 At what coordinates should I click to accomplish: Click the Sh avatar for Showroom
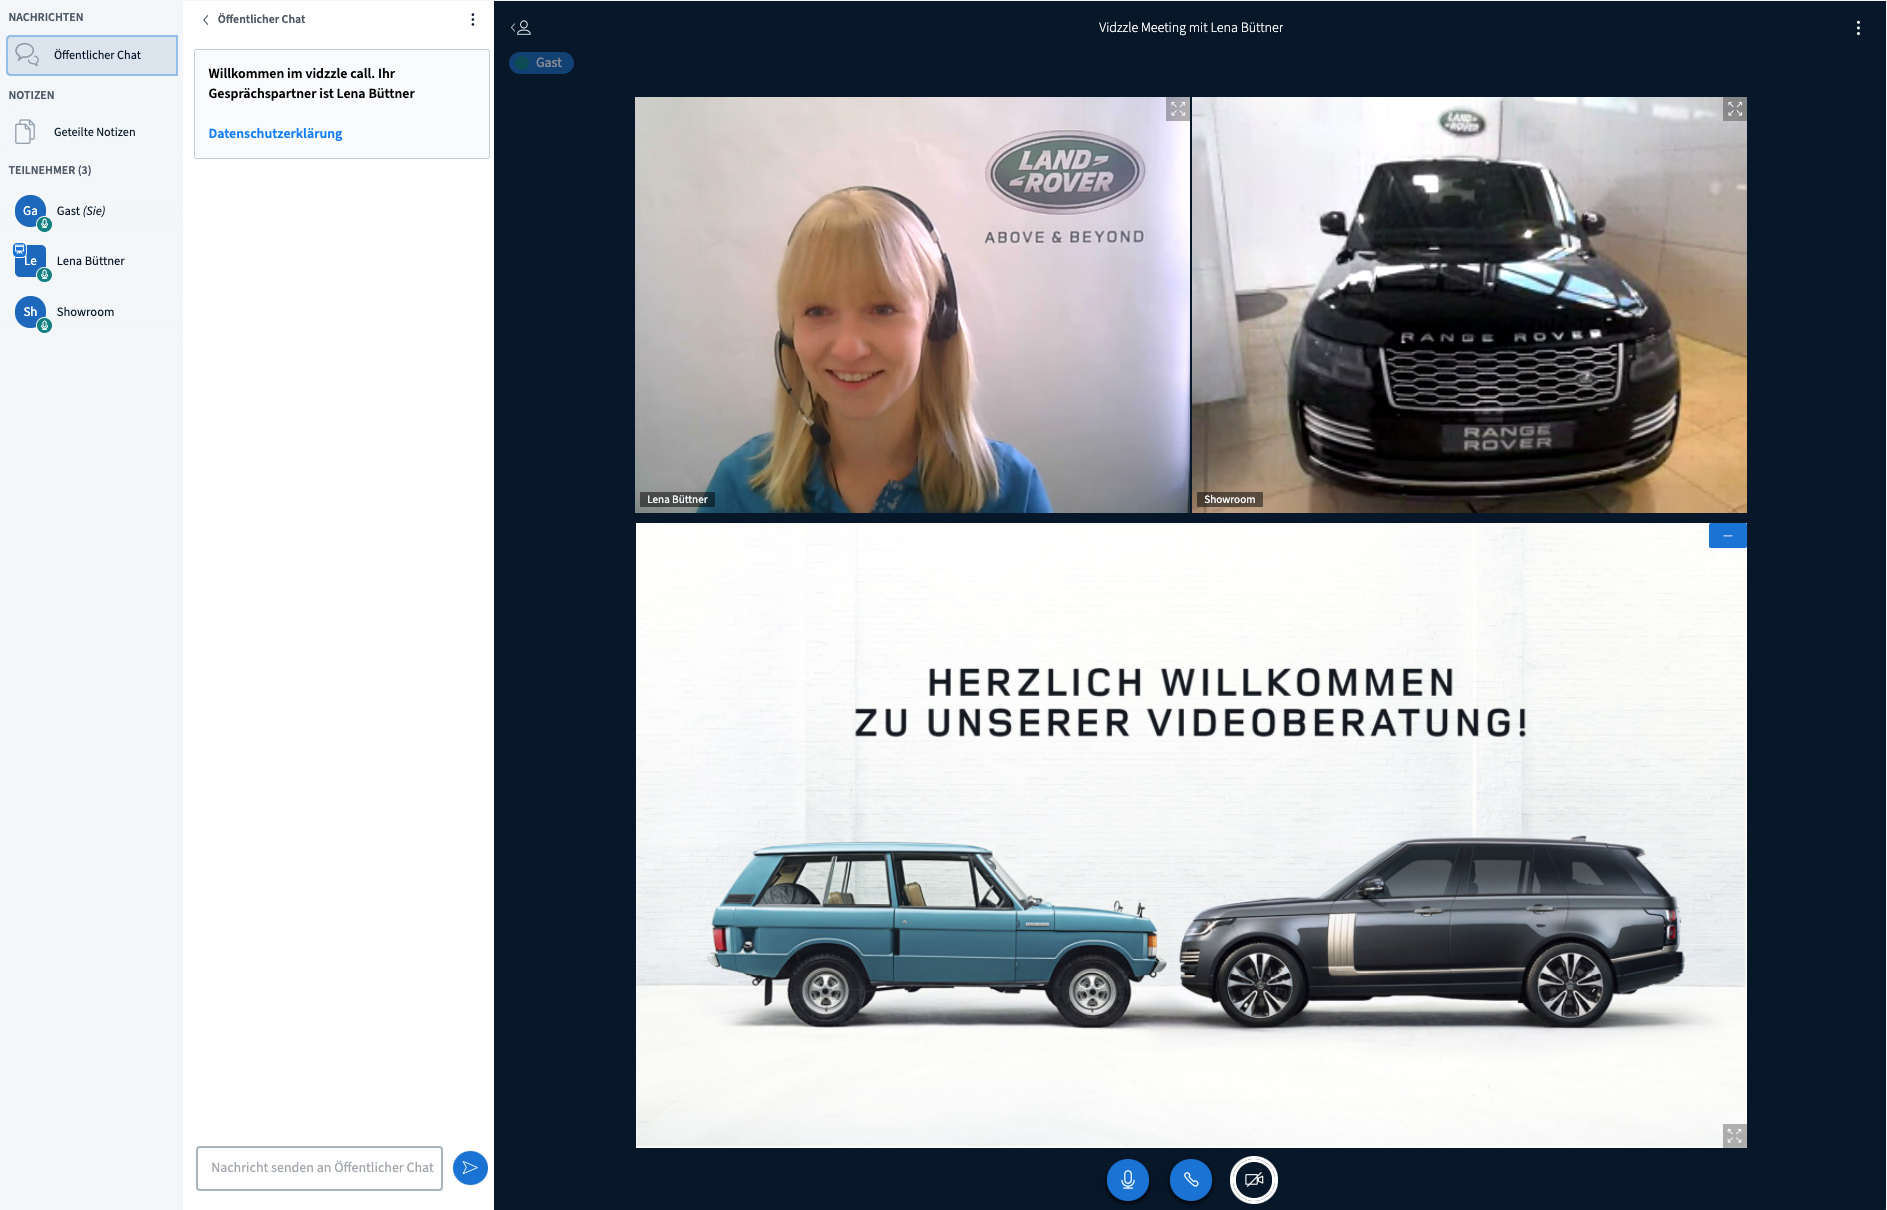(x=30, y=312)
